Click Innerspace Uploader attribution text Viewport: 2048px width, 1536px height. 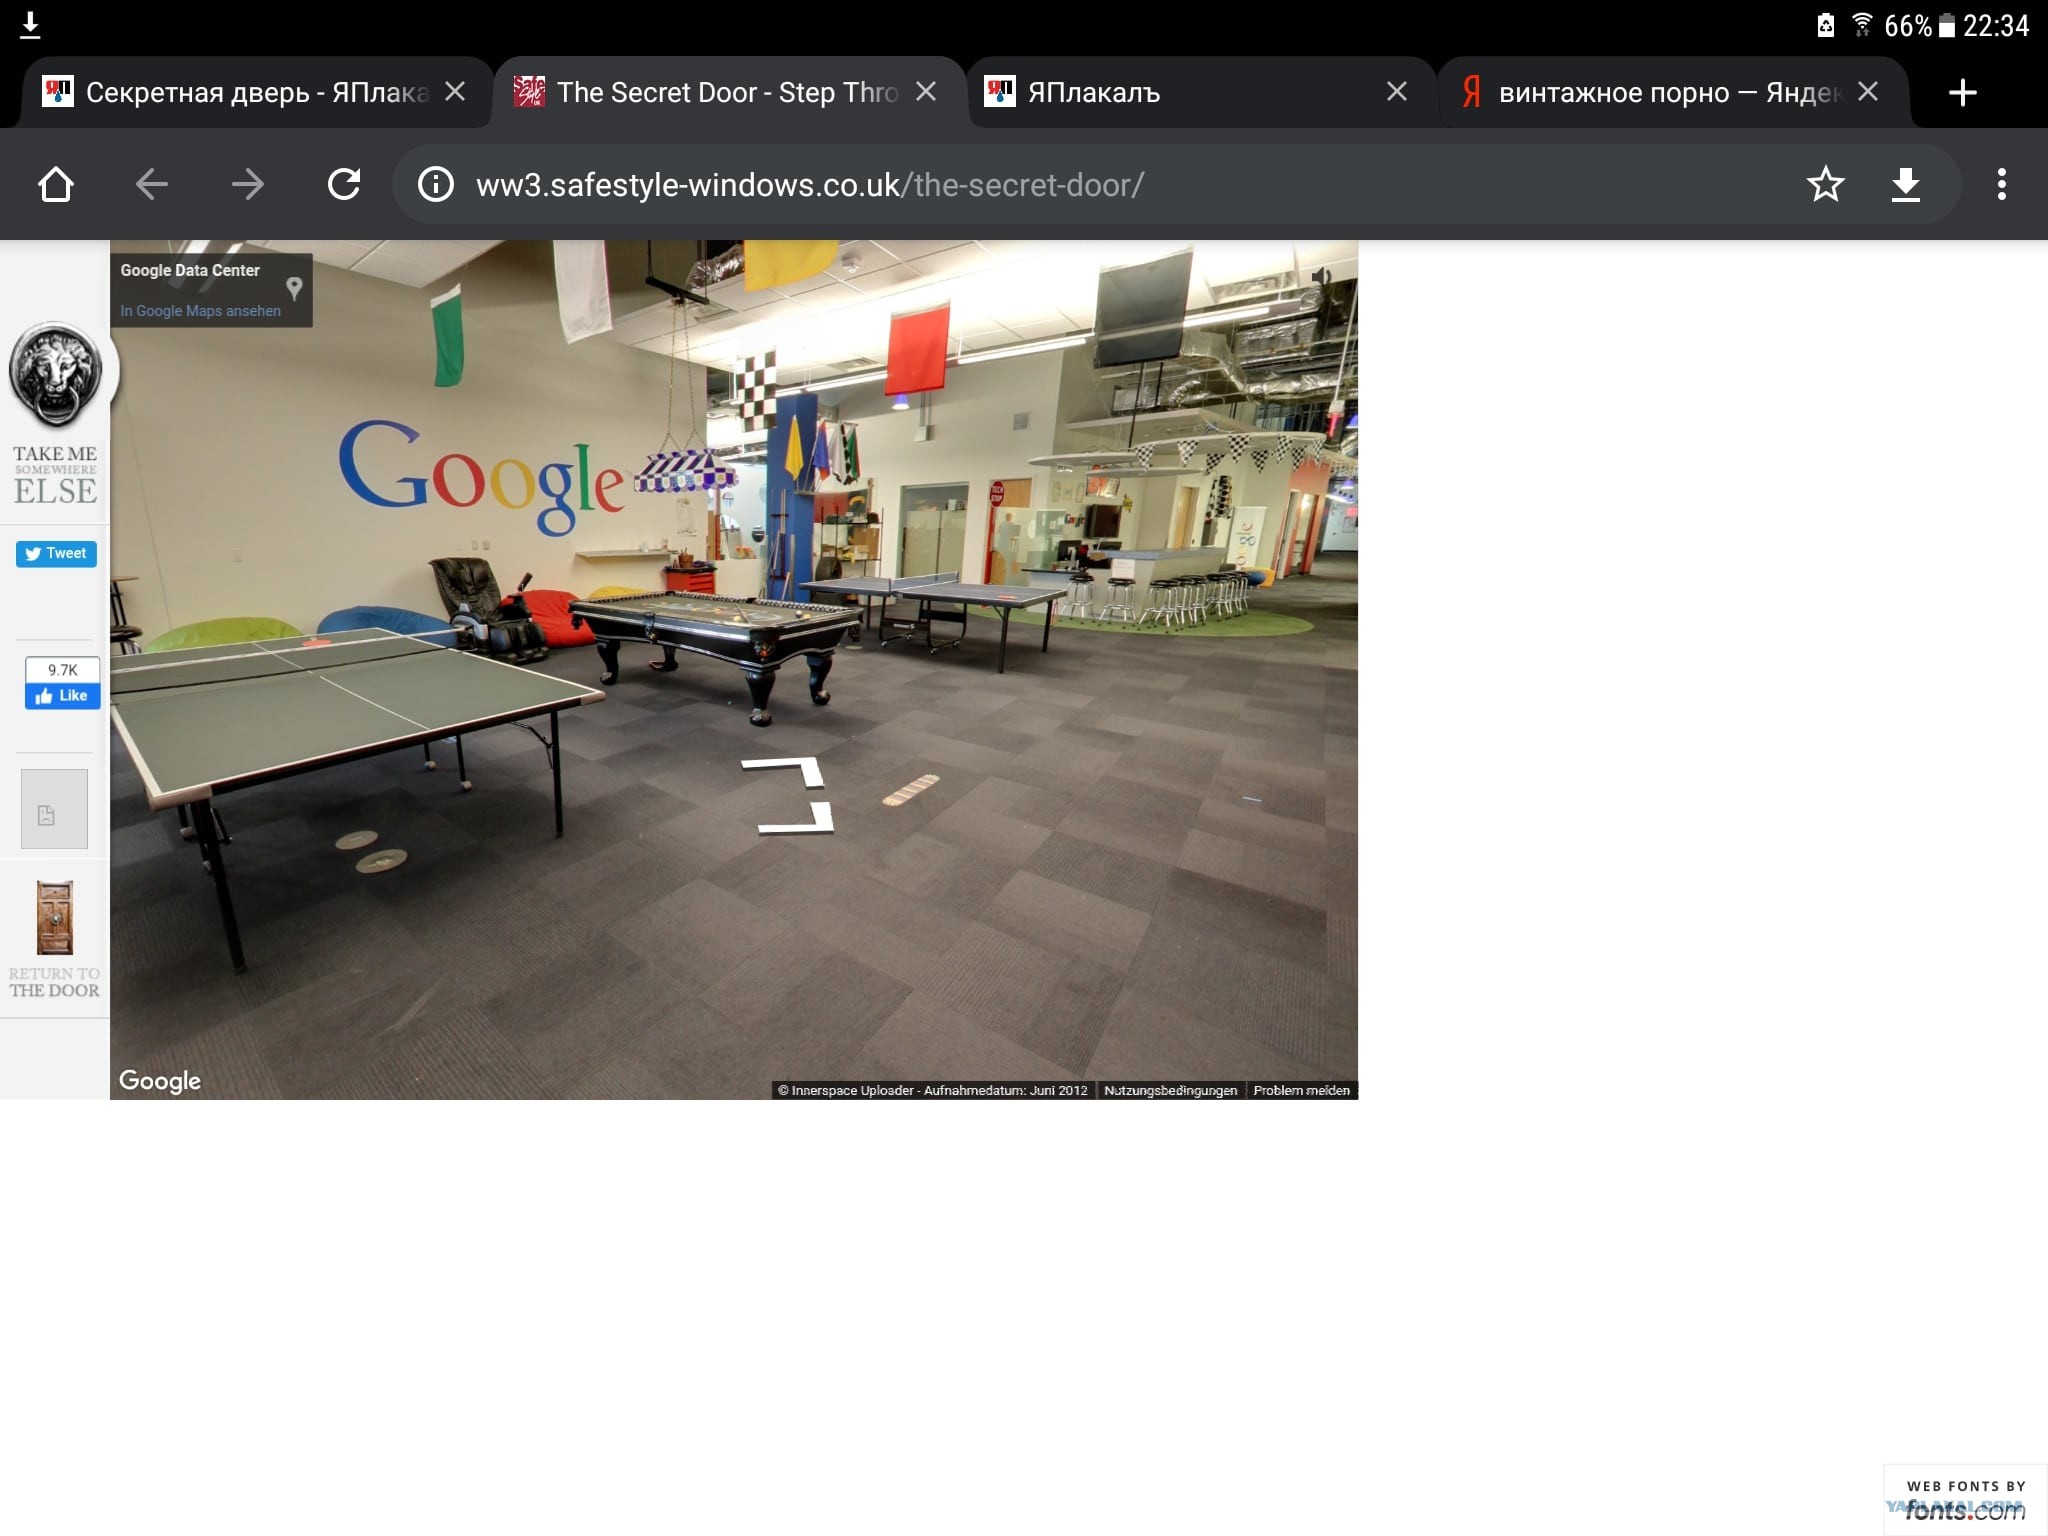933,1090
